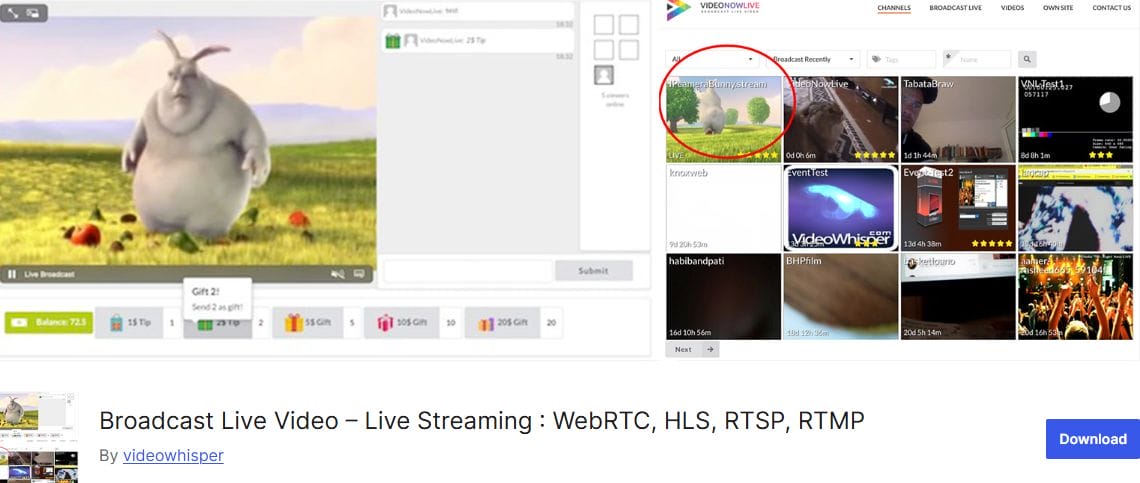This screenshot has height=483, width=1140.
Task: Pause the Live Broadcast video
Action: pyautogui.click(x=12, y=274)
